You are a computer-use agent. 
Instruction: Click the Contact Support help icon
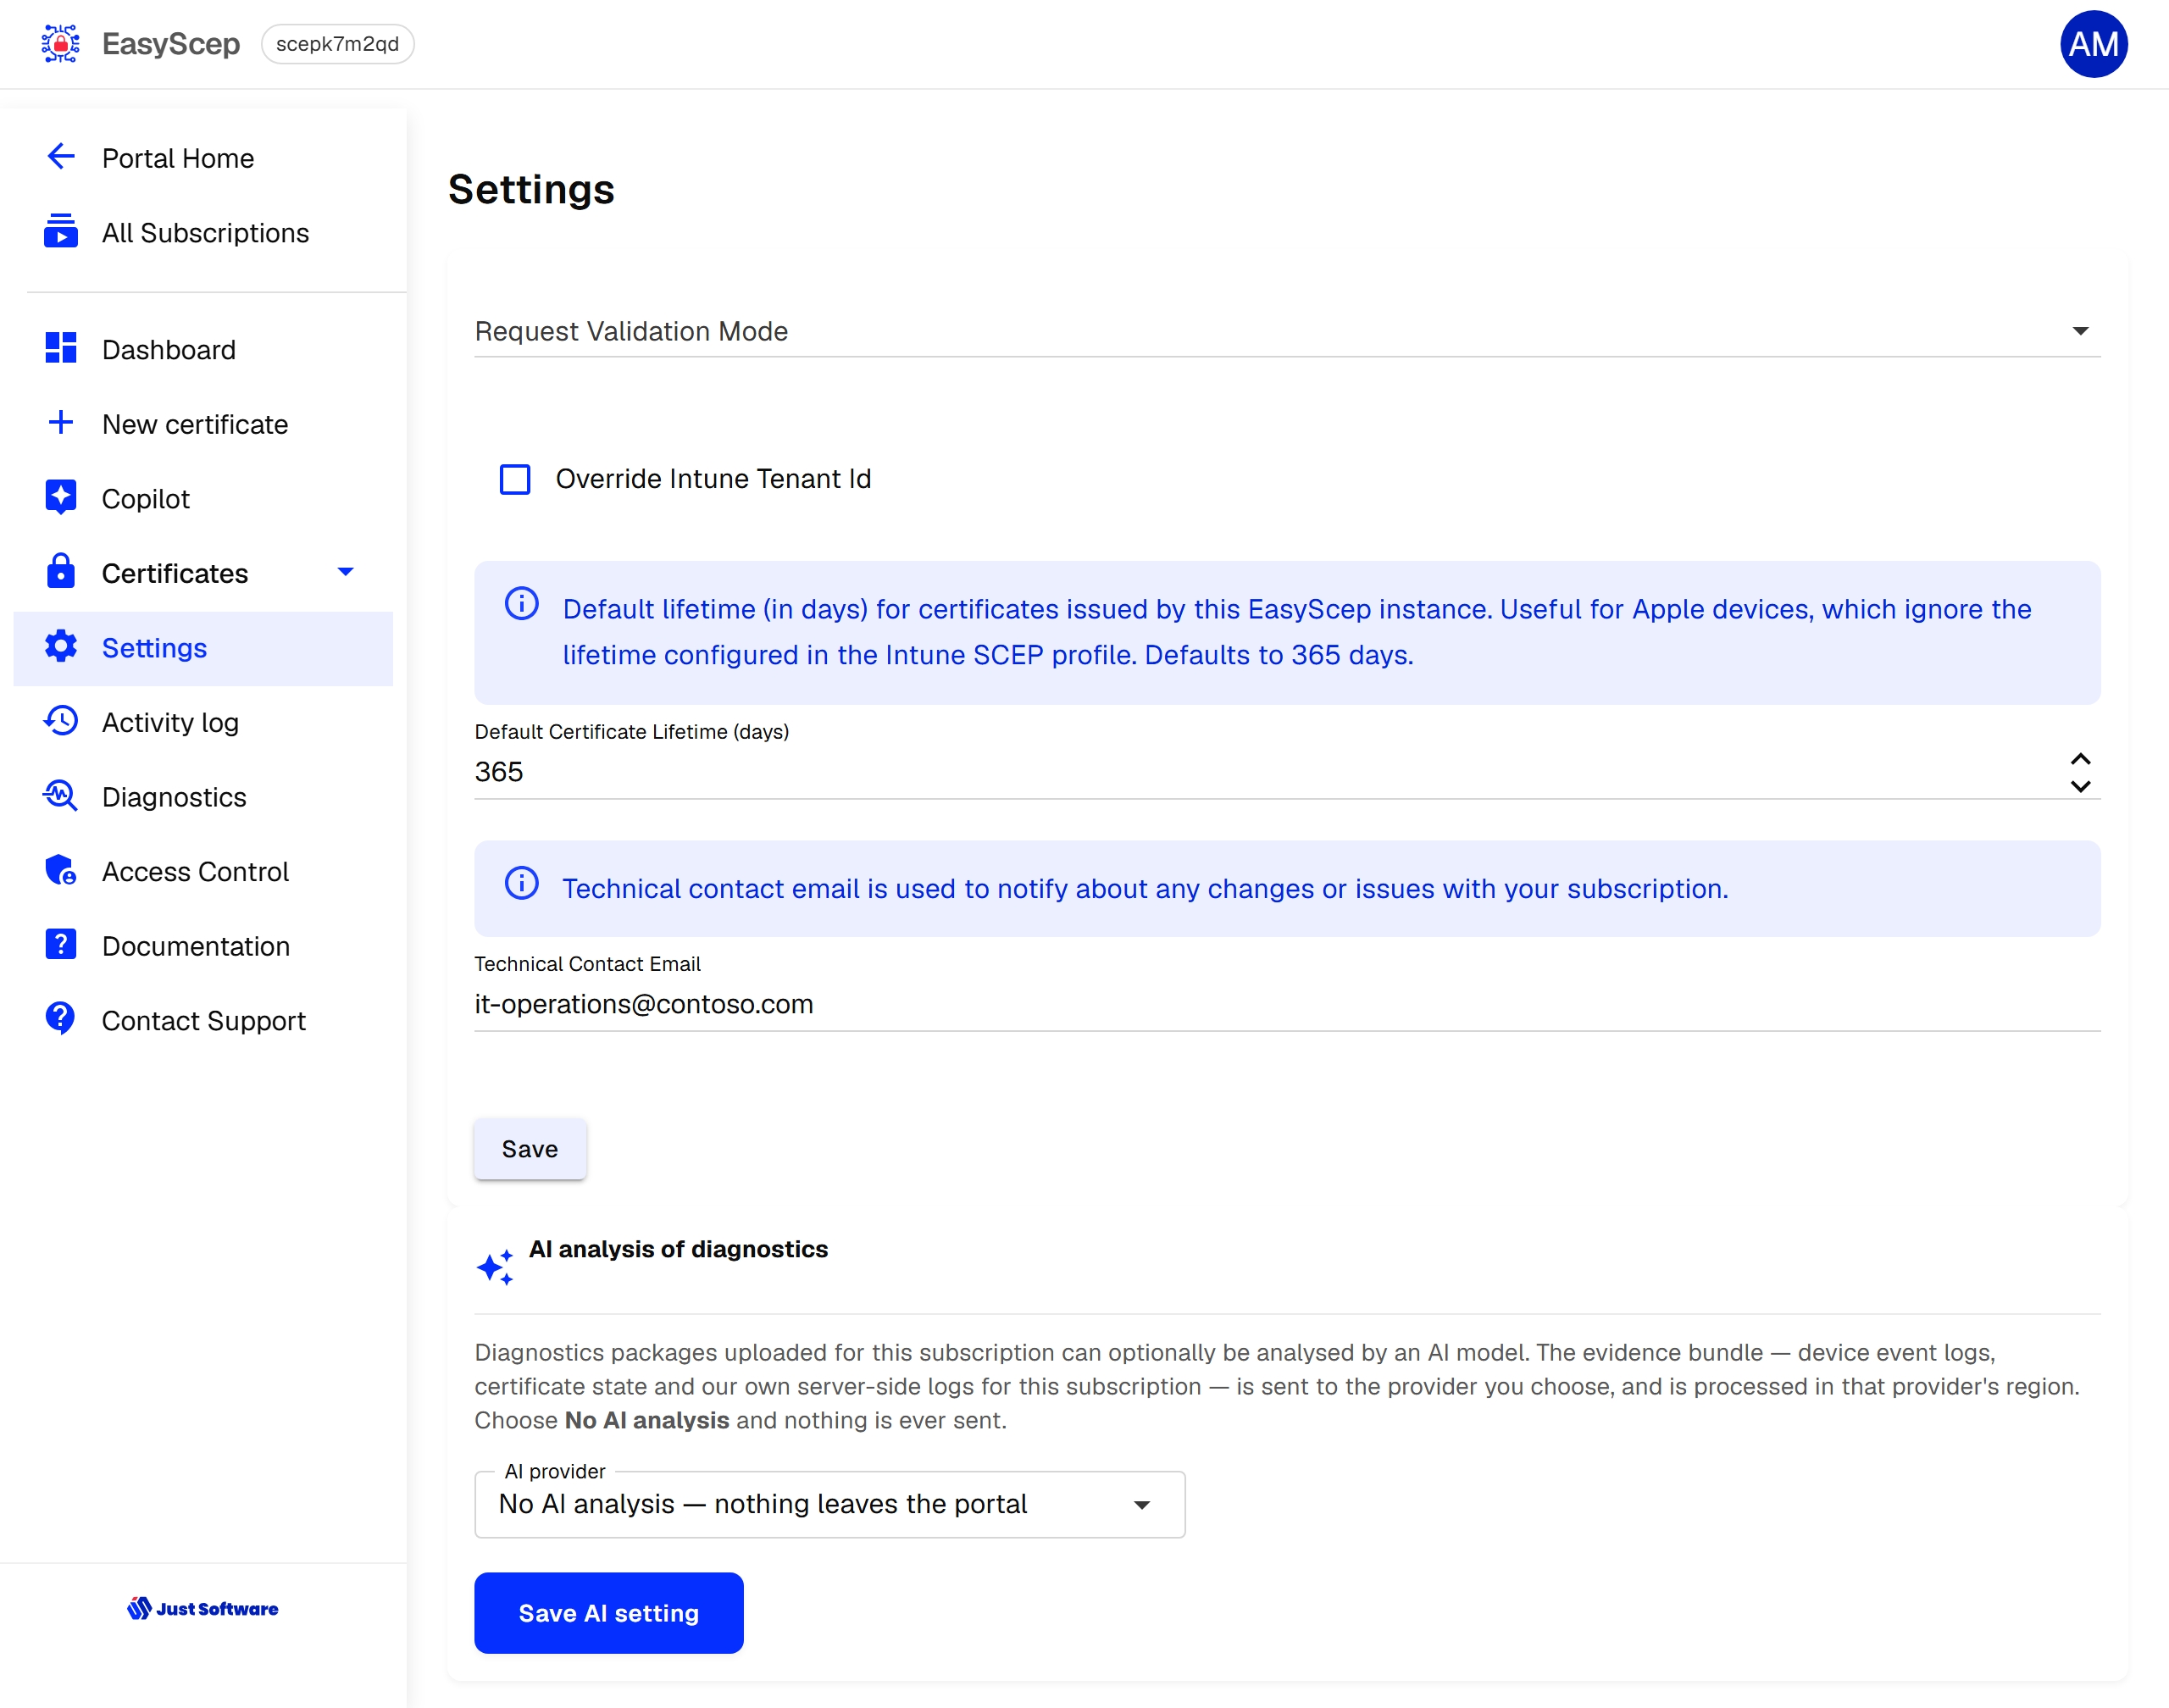(x=61, y=1019)
